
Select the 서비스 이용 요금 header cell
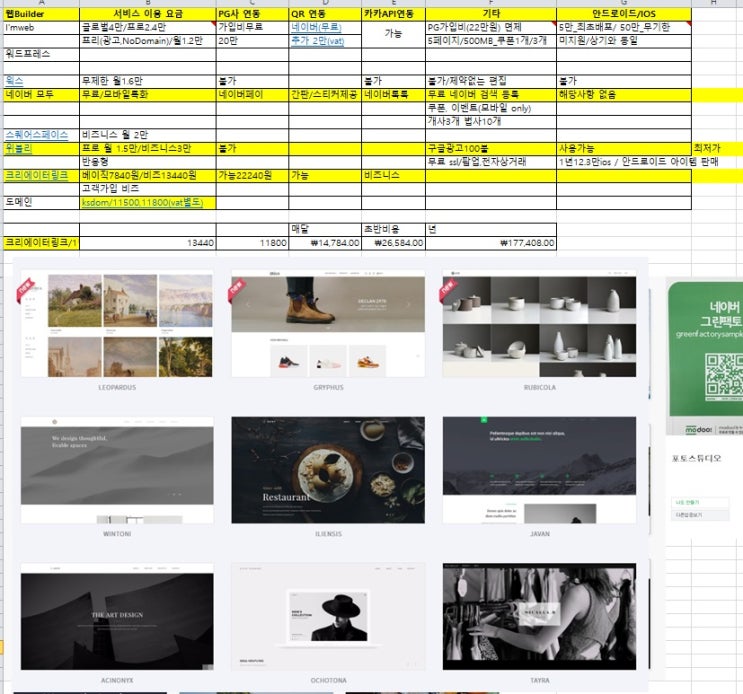148,14
